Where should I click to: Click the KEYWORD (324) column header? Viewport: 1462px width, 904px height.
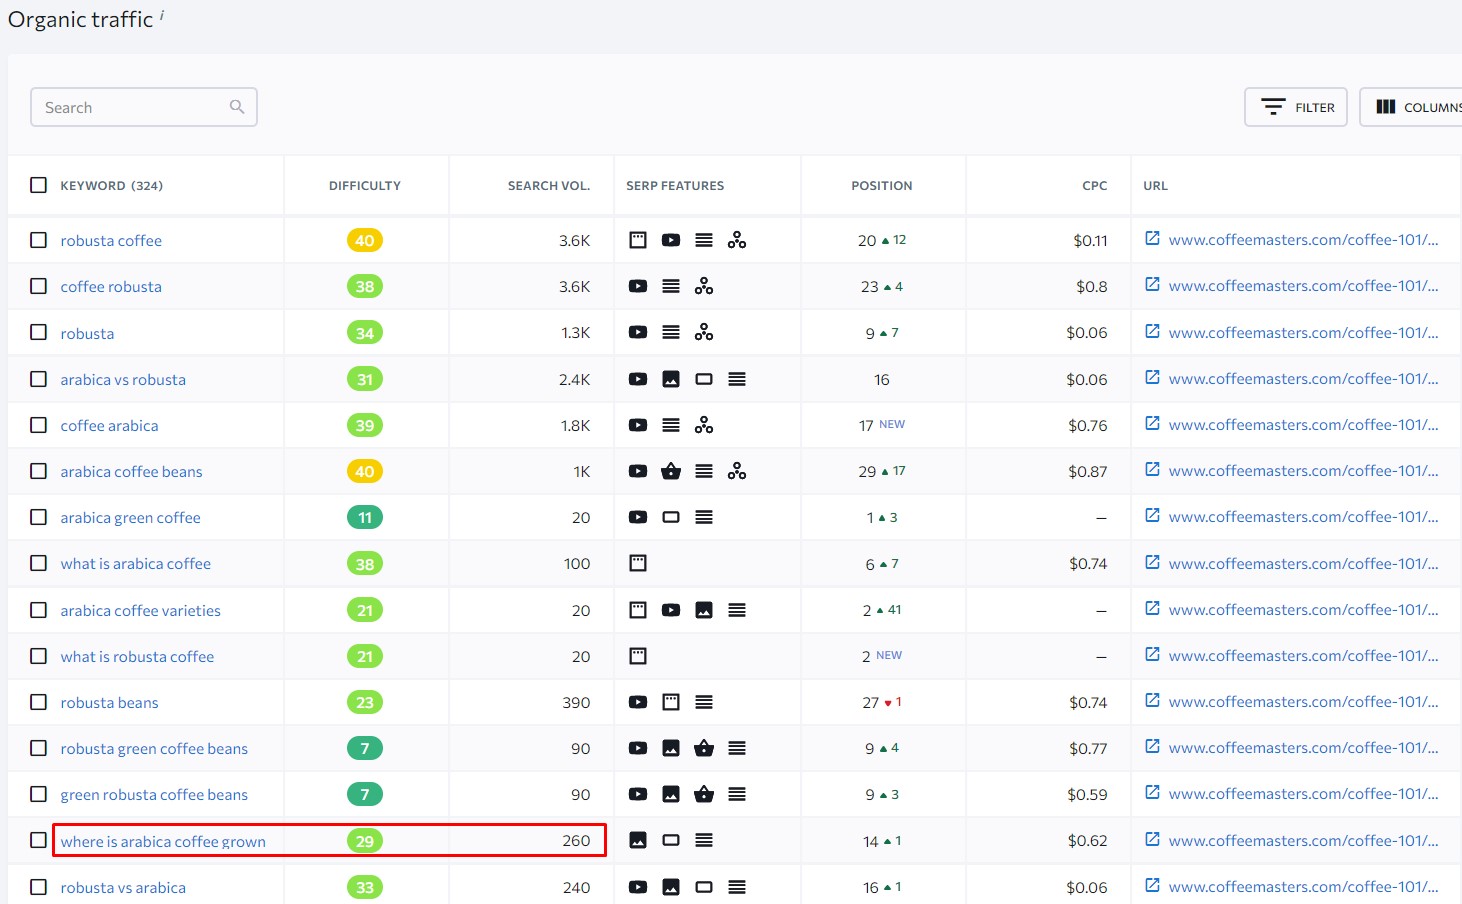[111, 186]
